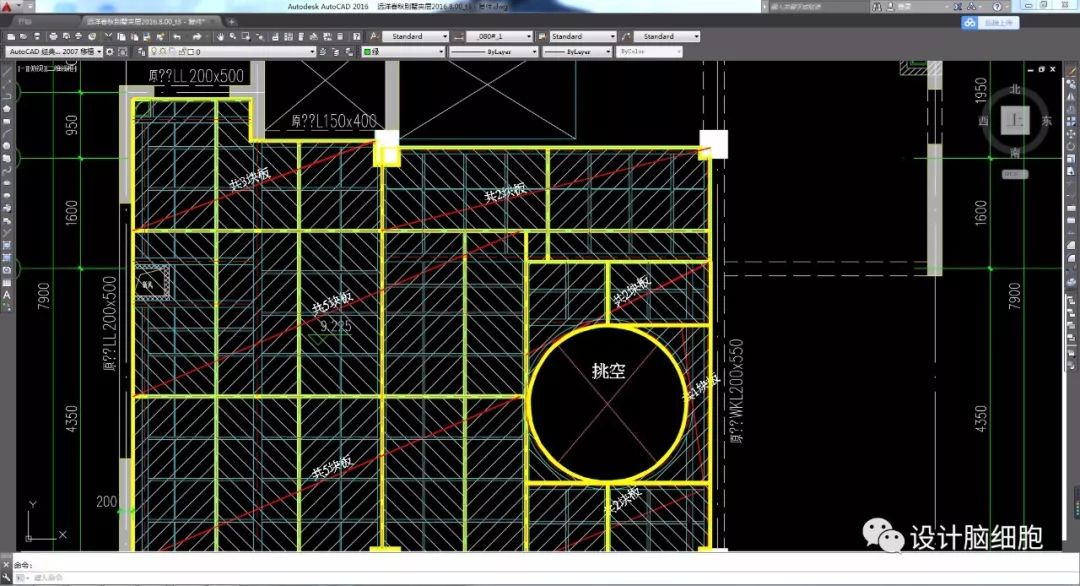
Task: Expand the layer list dropdown
Action: pyautogui.click(x=311, y=51)
